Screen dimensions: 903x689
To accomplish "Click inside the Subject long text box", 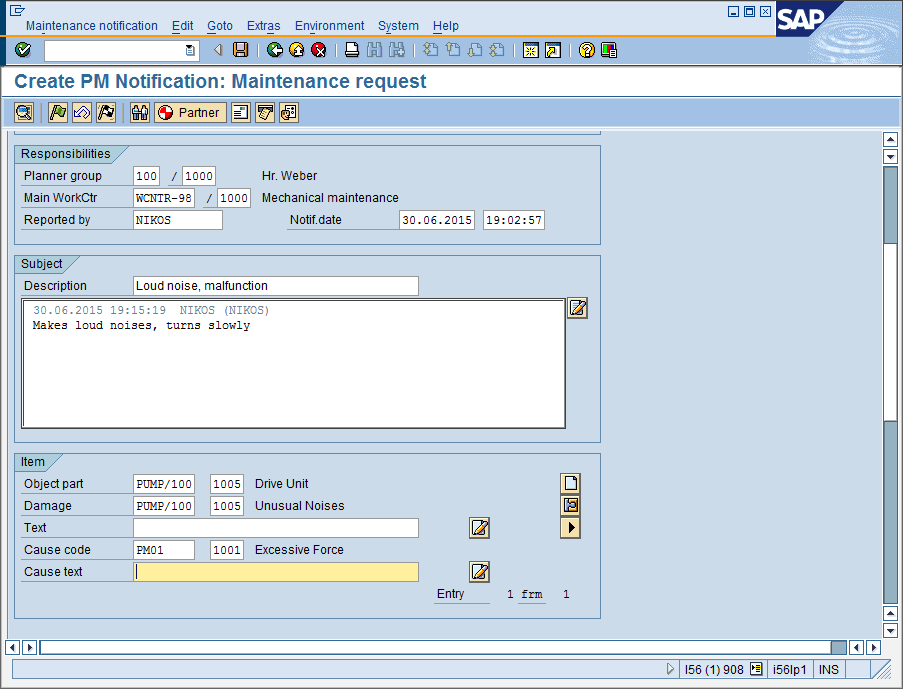I will click(x=293, y=364).
